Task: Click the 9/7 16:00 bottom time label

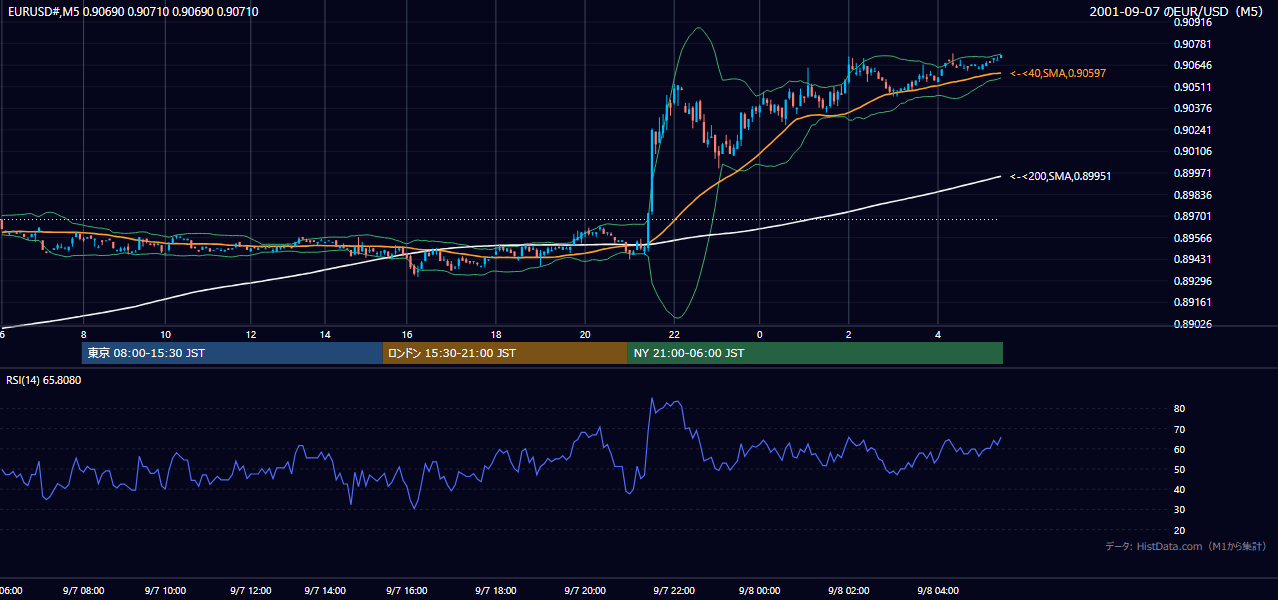Action: pyautogui.click(x=408, y=591)
